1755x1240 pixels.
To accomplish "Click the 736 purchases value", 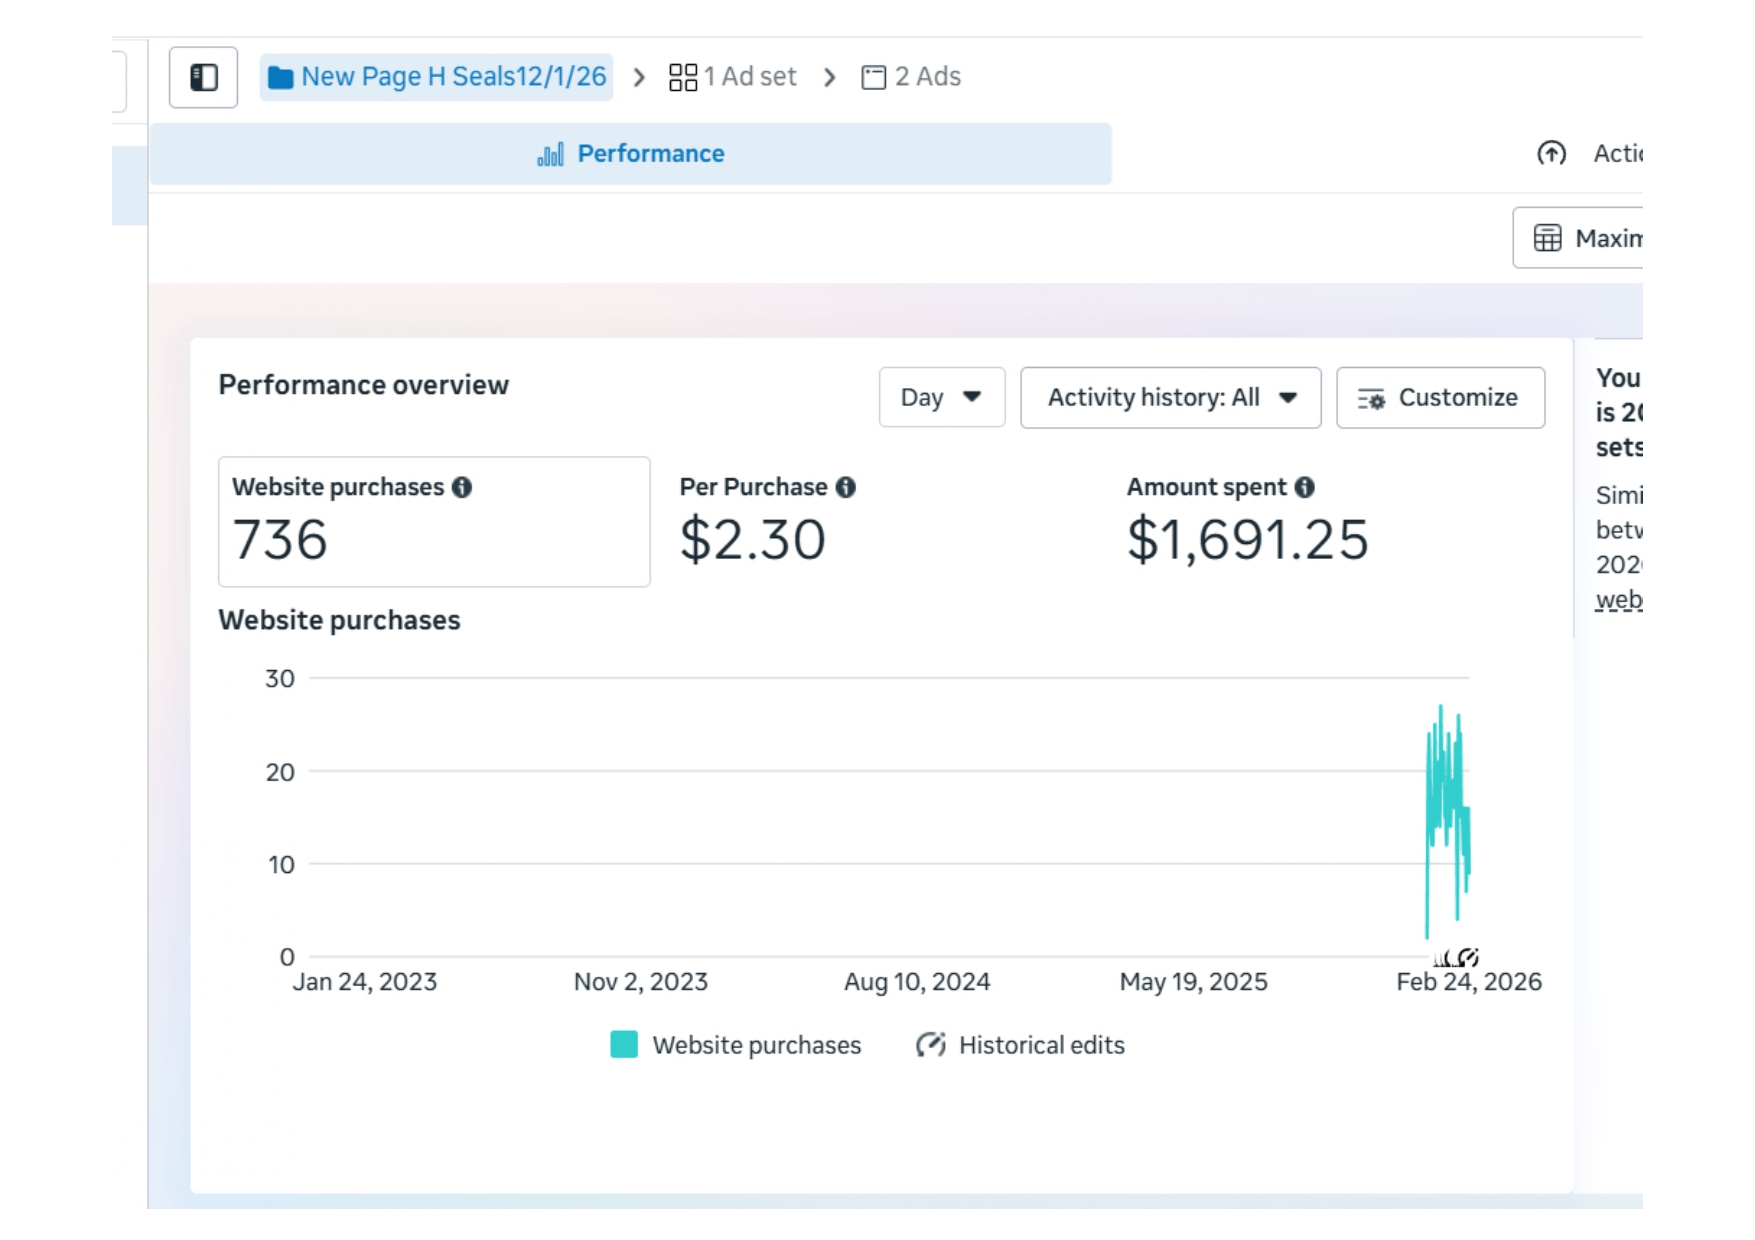I will [x=280, y=540].
